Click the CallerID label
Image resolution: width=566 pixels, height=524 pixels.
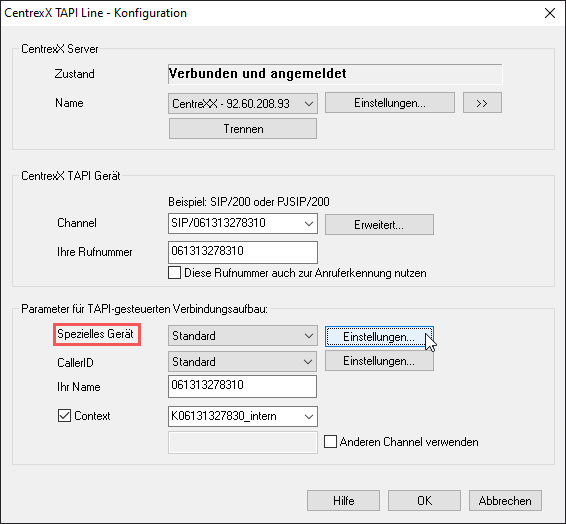tap(75, 362)
